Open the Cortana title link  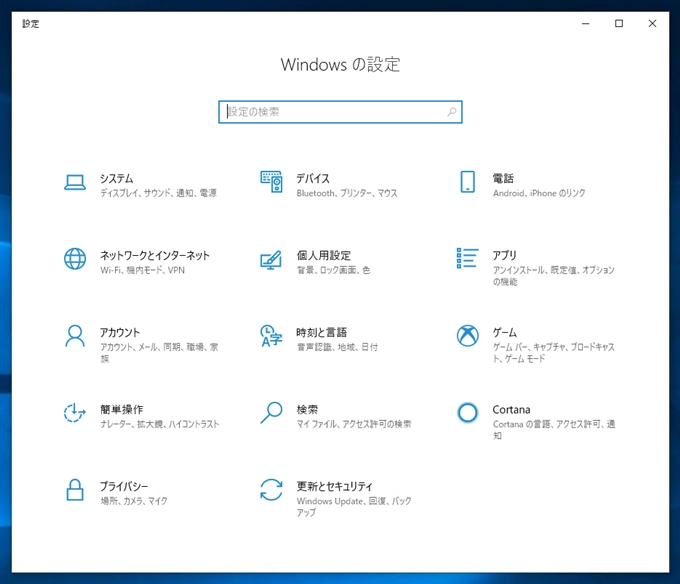511,409
